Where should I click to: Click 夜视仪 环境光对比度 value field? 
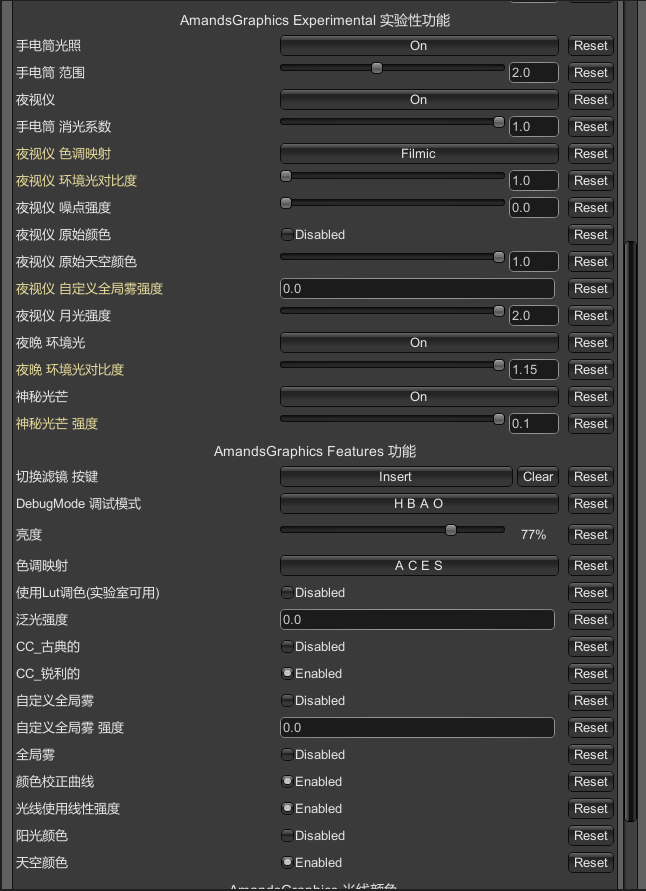(534, 181)
